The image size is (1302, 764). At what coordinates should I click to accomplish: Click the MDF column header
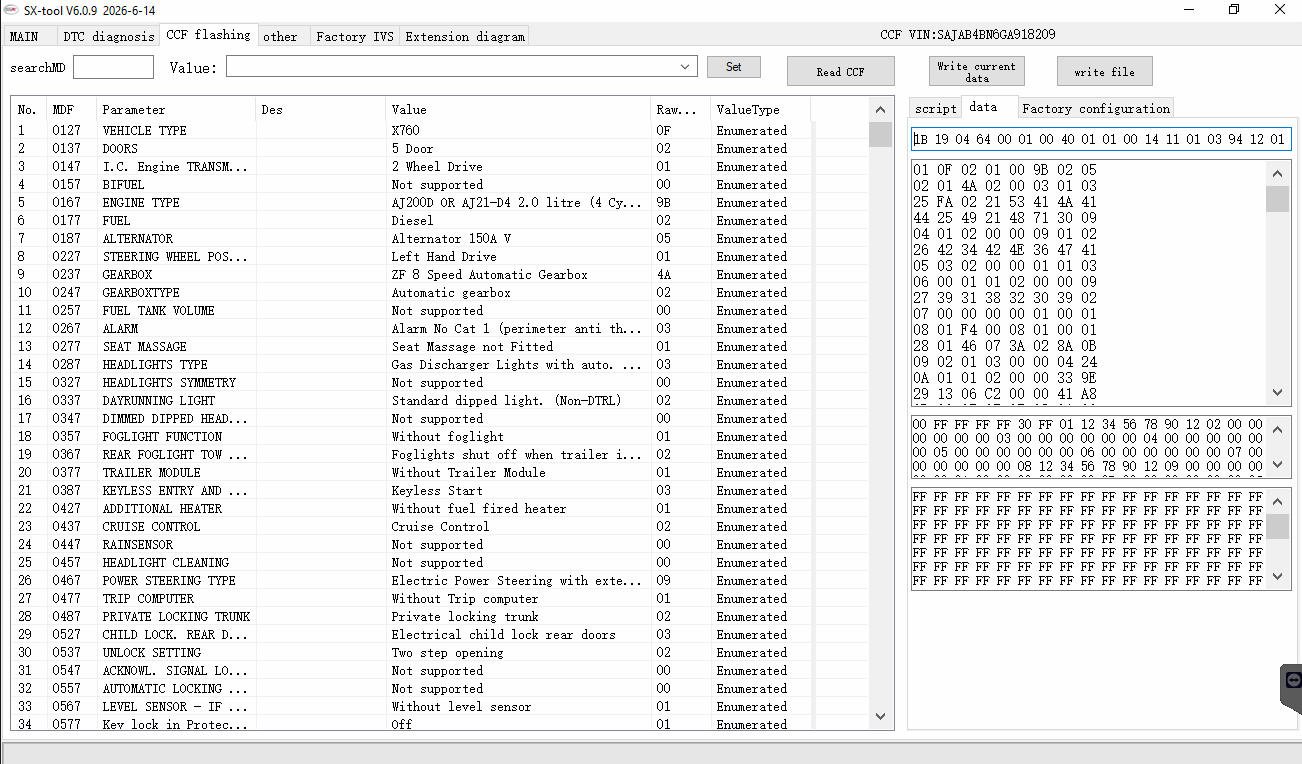click(x=72, y=110)
